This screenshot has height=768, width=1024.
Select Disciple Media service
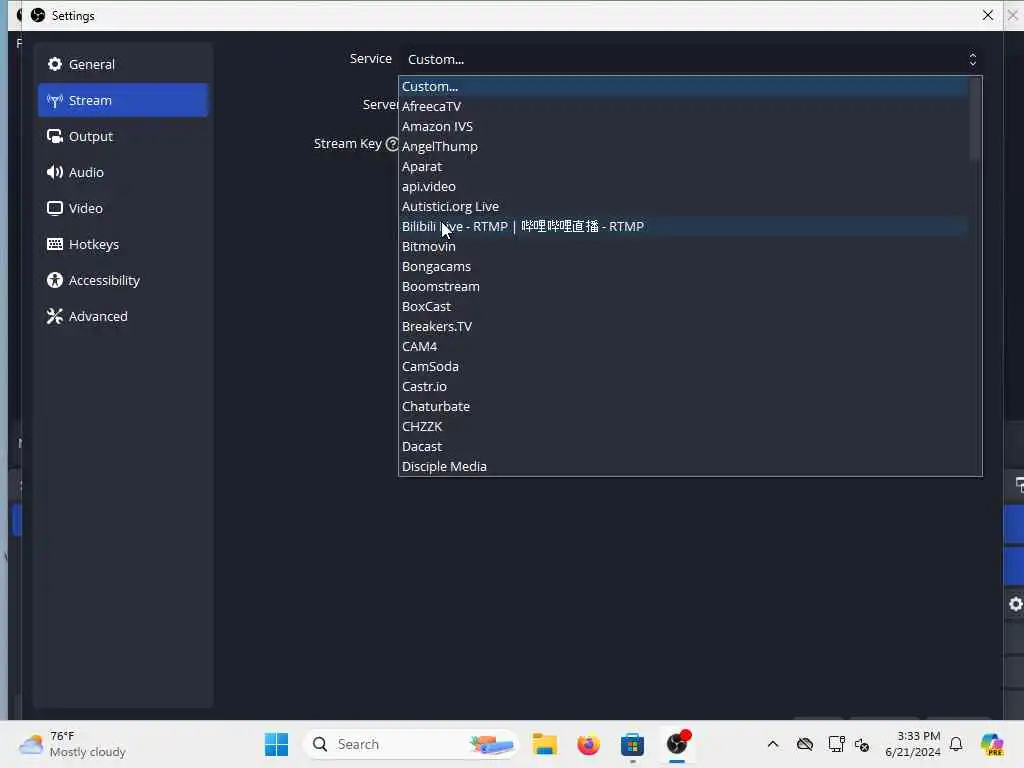[684, 466]
